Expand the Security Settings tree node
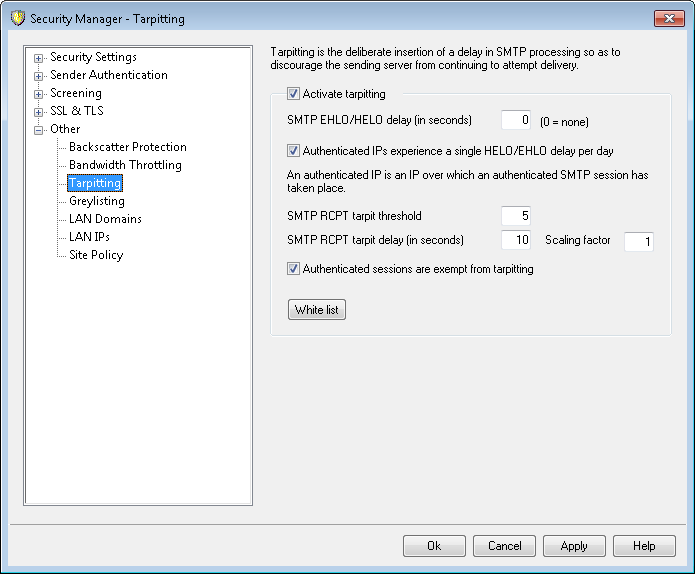This screenshot has height=574, width=695. (39, 58)
